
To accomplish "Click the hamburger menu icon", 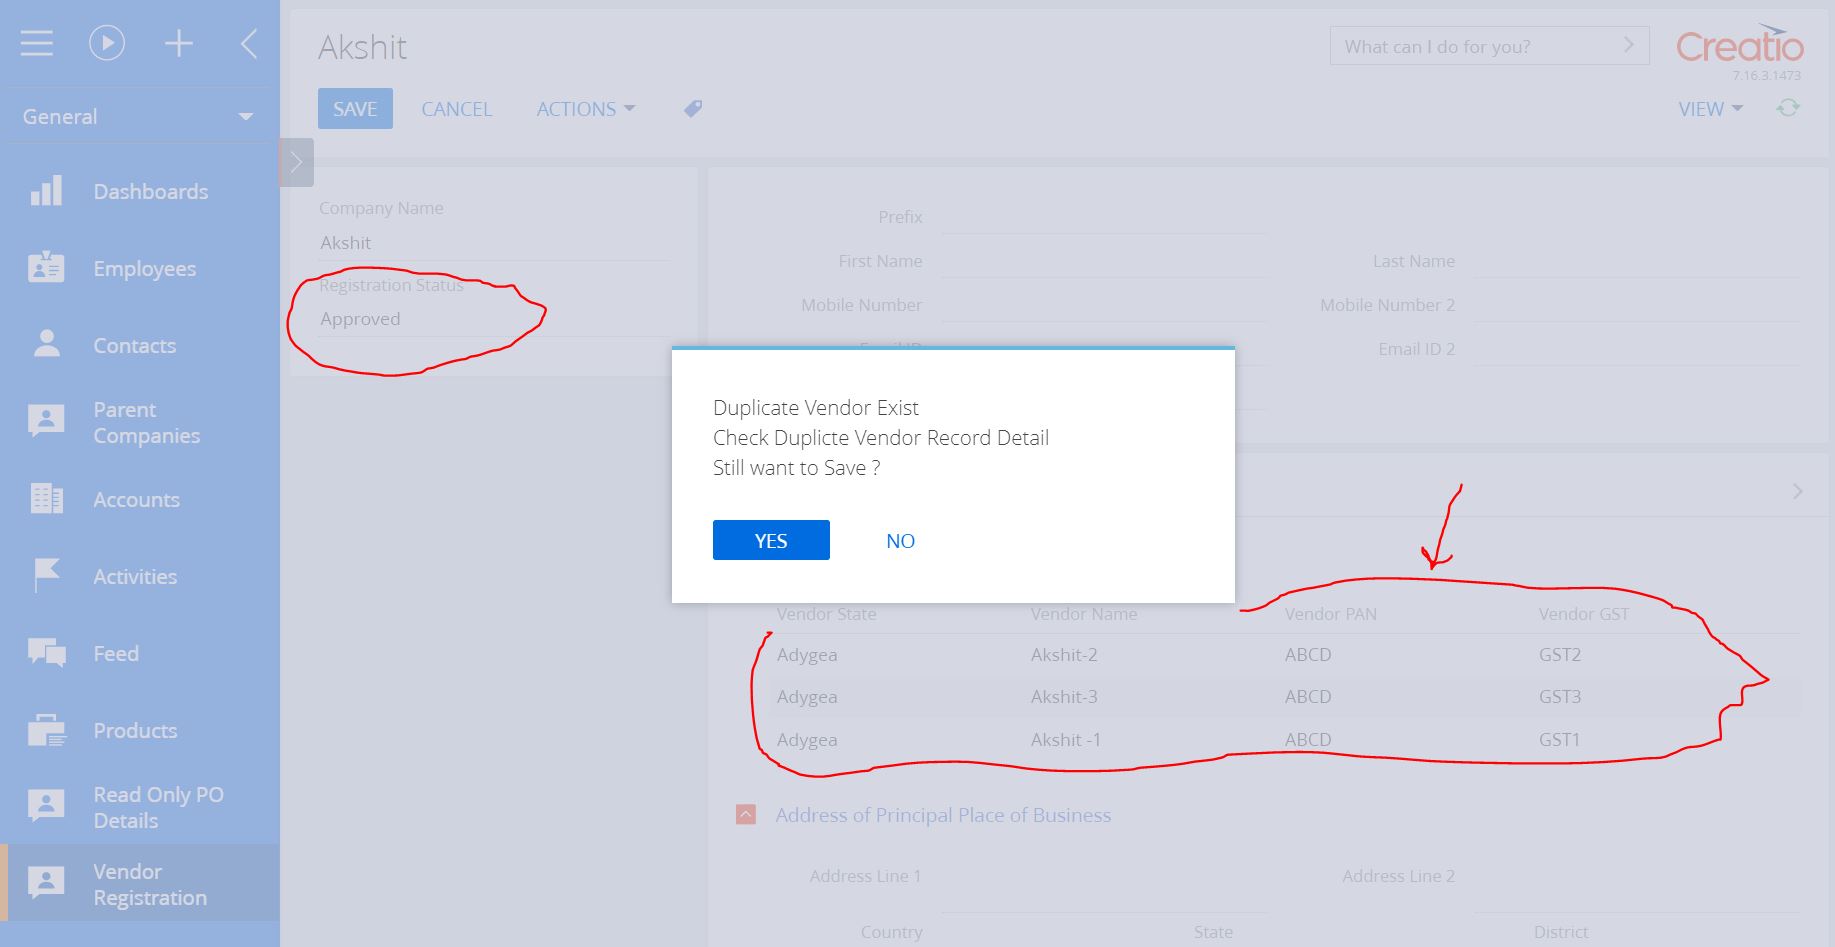I will tap(37, 43).
